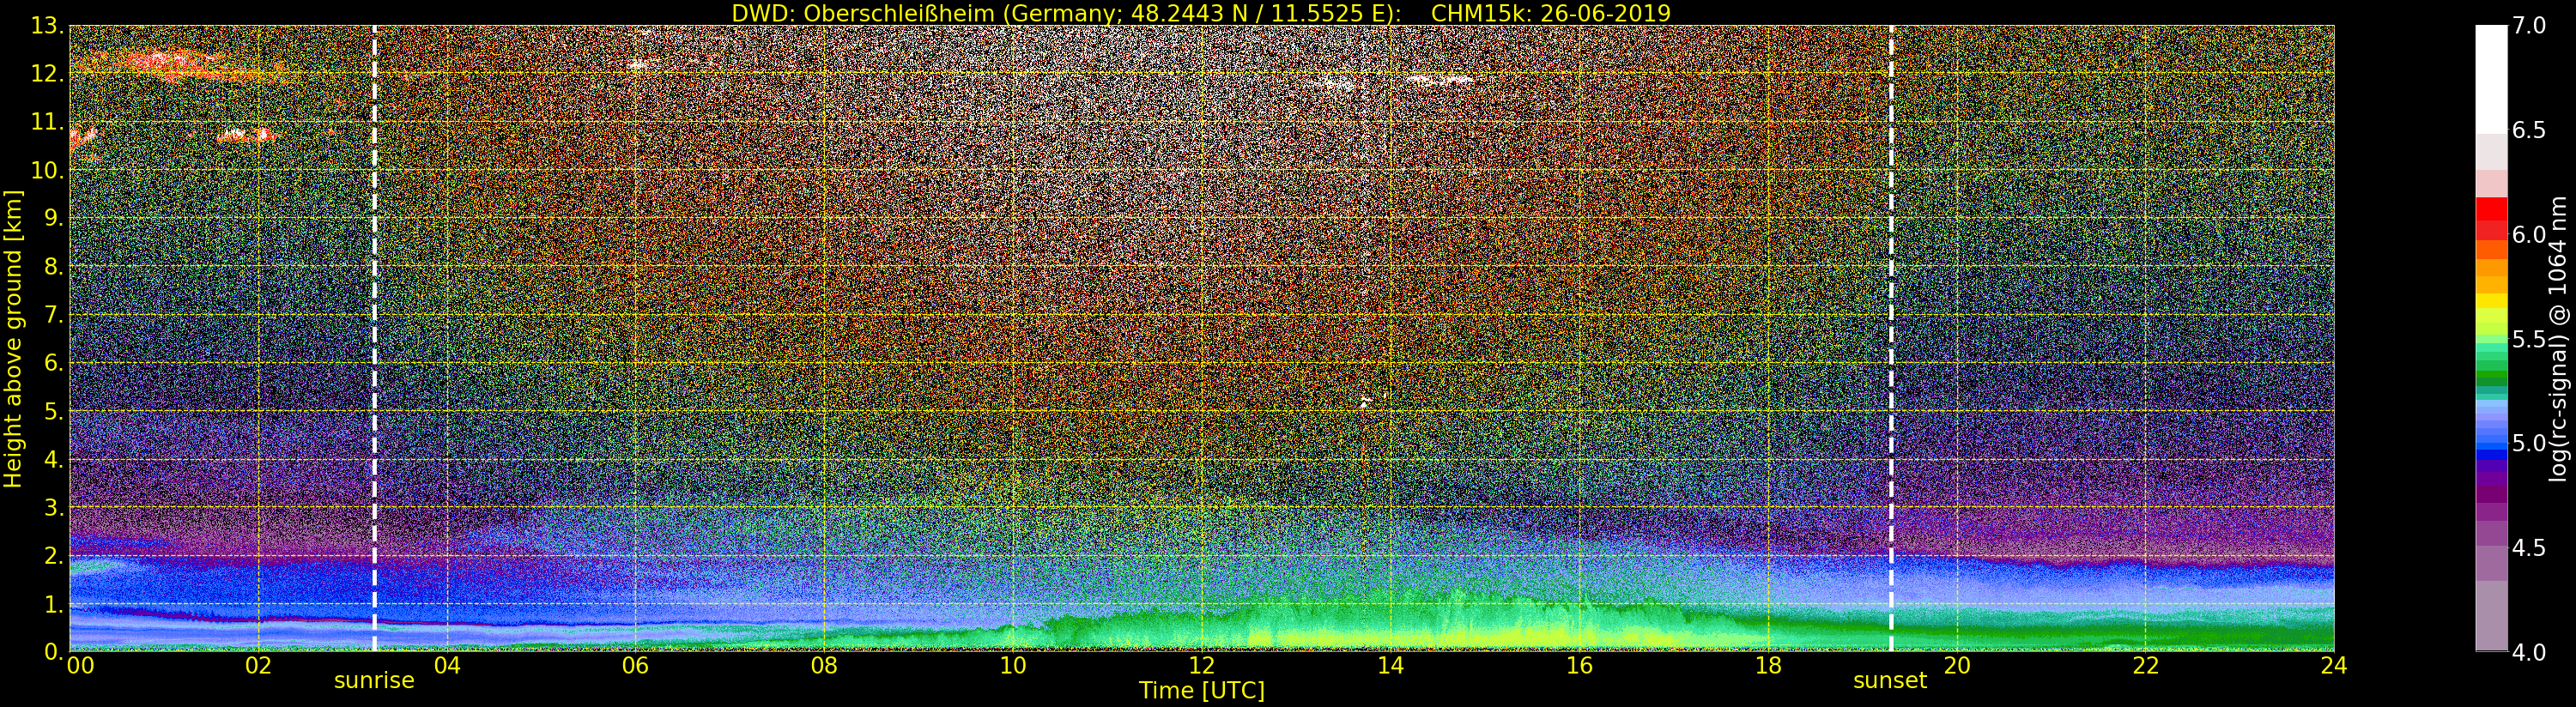Select the '12.' tick on the height axis

48,74
